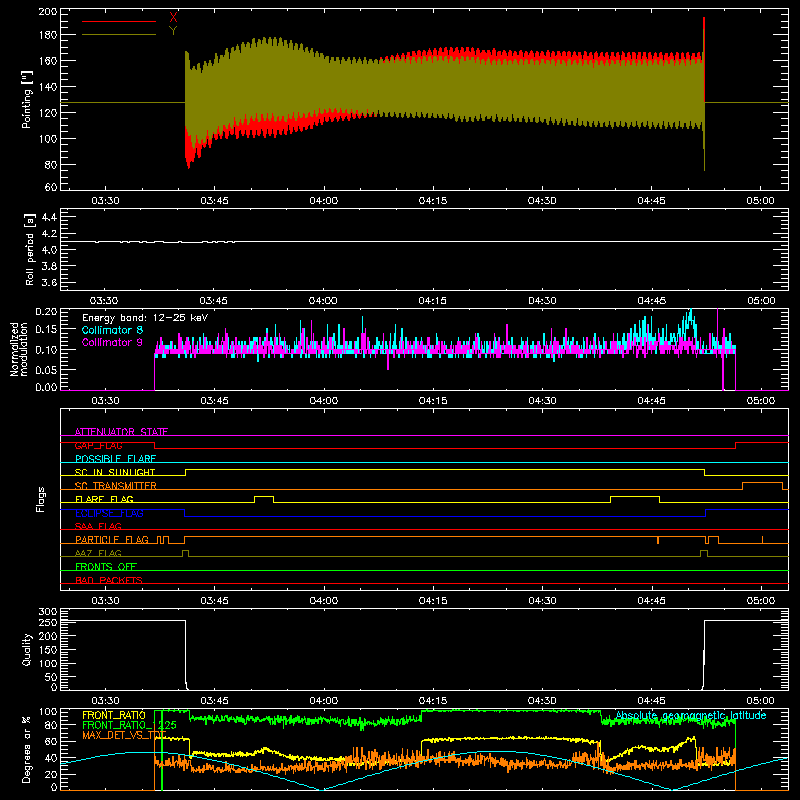Click the 'Roll period [s]' axis title

point(29,249)
